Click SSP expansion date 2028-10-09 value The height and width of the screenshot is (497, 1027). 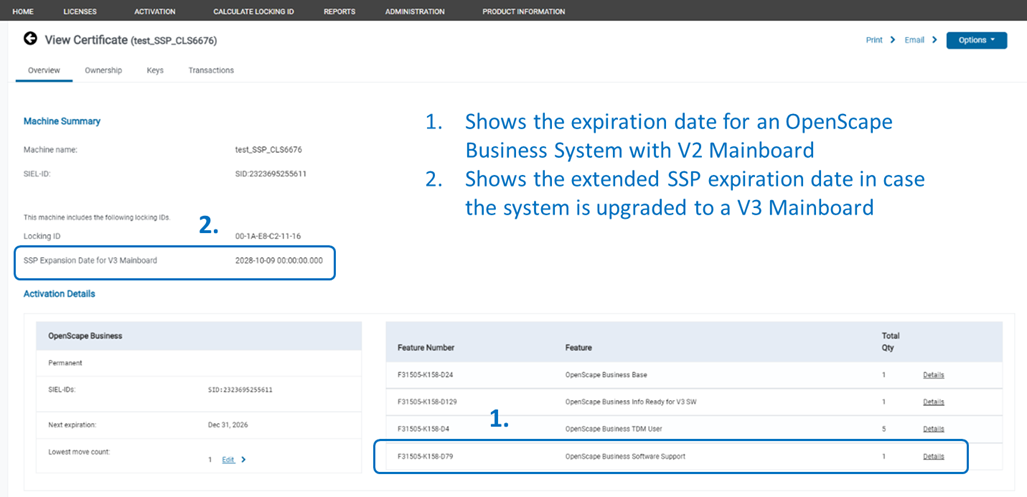tap(278, 260)
